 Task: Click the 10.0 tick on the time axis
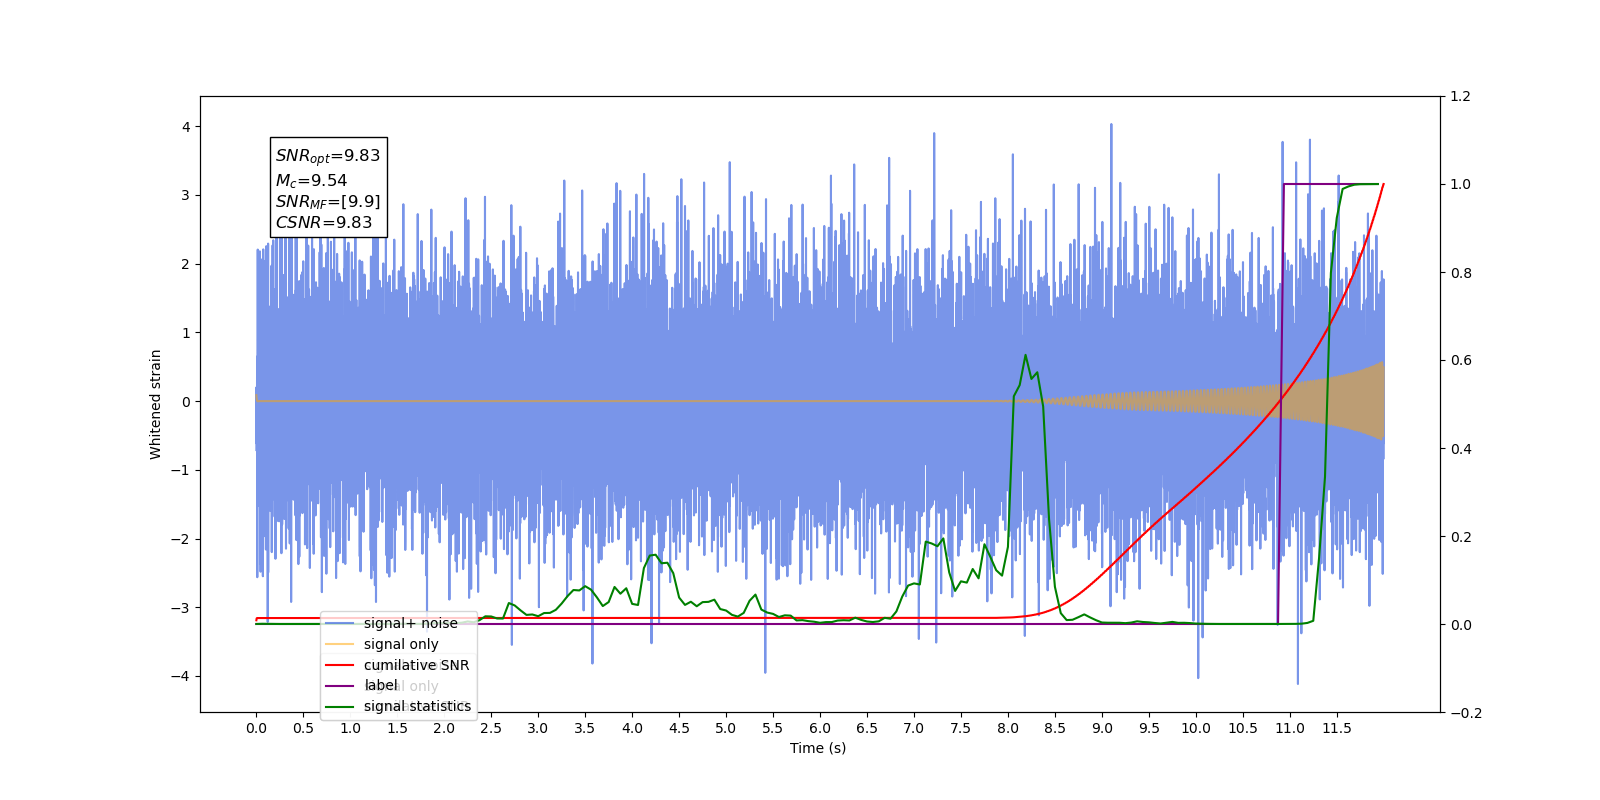pyautogui.click(x=1196, y=728)
